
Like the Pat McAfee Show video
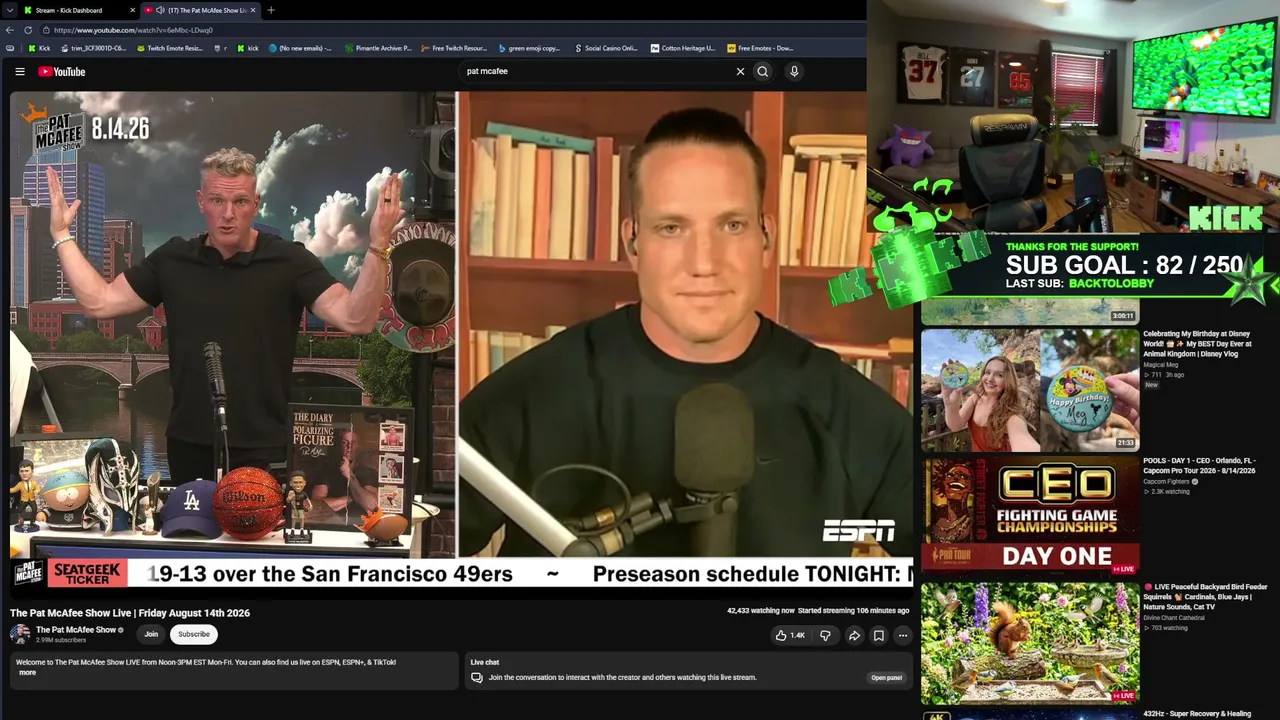790,635
